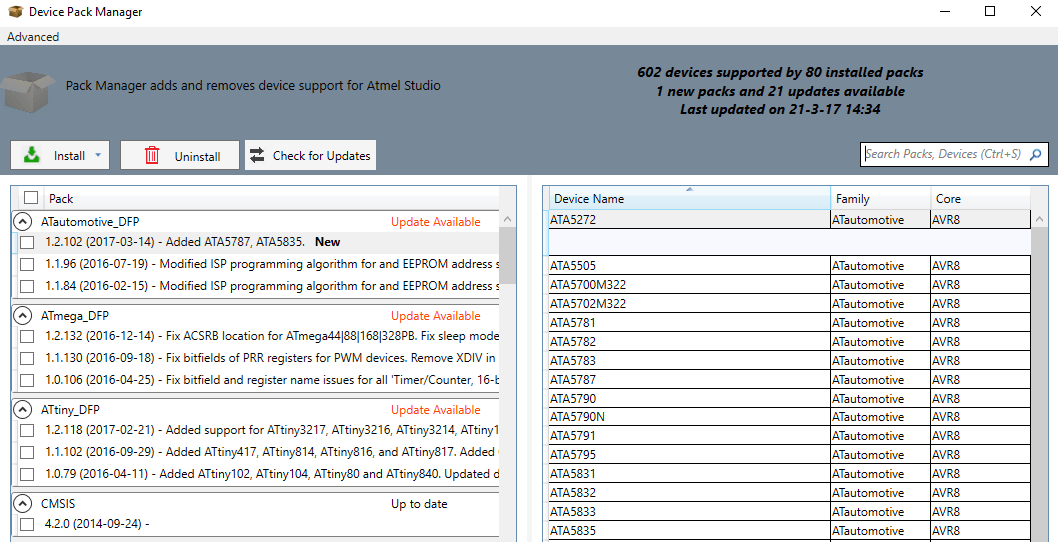1058x542 pixels.
Task: Click the update arrows icon
Action: [257, 155]
